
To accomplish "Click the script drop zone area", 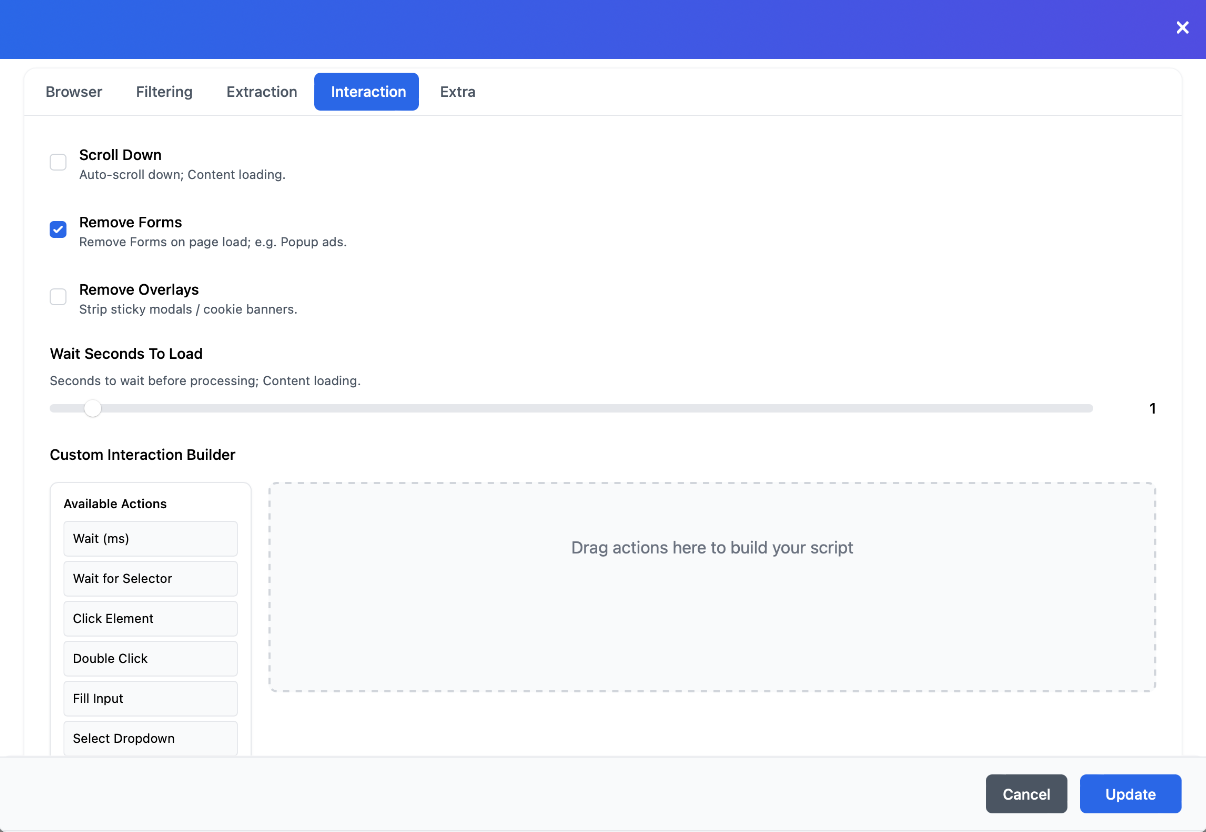I will (x=712, y=587).
